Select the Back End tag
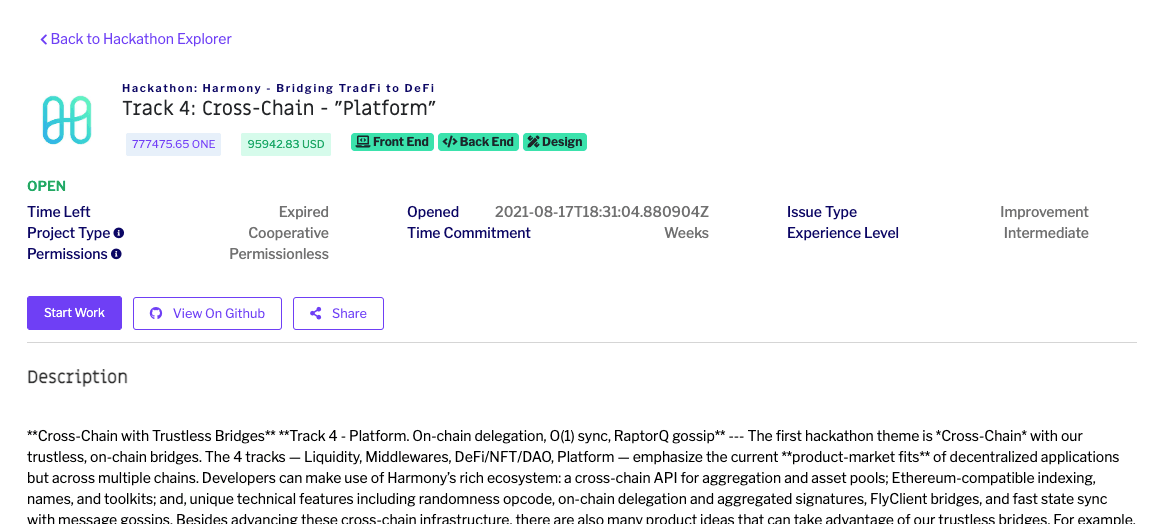The width and height of the screenshot is (1157, 524). [x=479, y=142]
